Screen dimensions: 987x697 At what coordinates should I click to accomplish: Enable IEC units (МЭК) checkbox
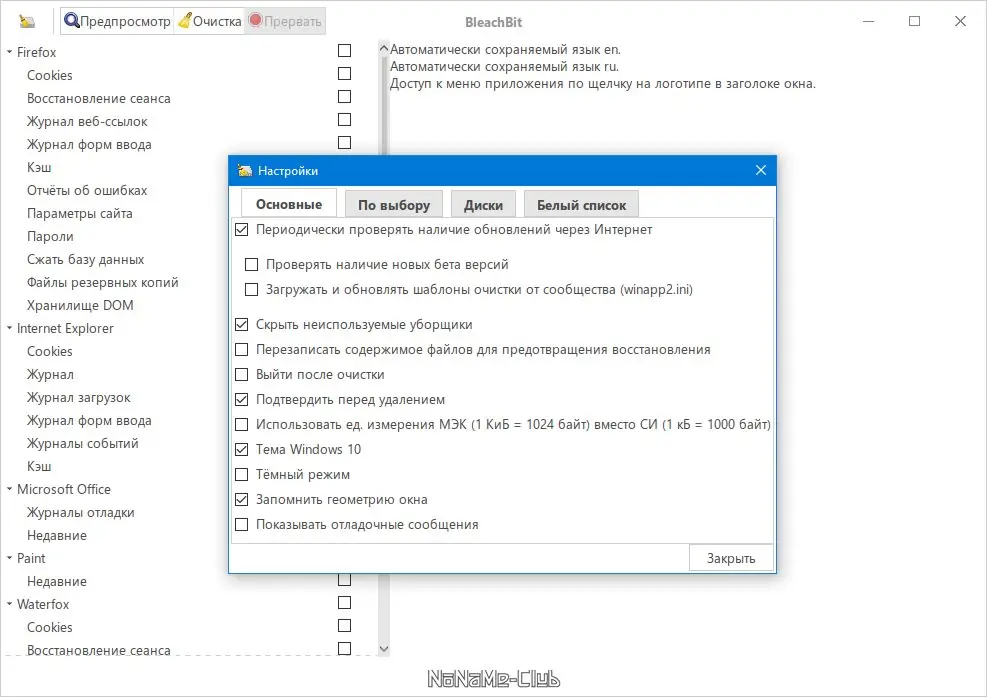pyautogui.click(x=242, y=424)
